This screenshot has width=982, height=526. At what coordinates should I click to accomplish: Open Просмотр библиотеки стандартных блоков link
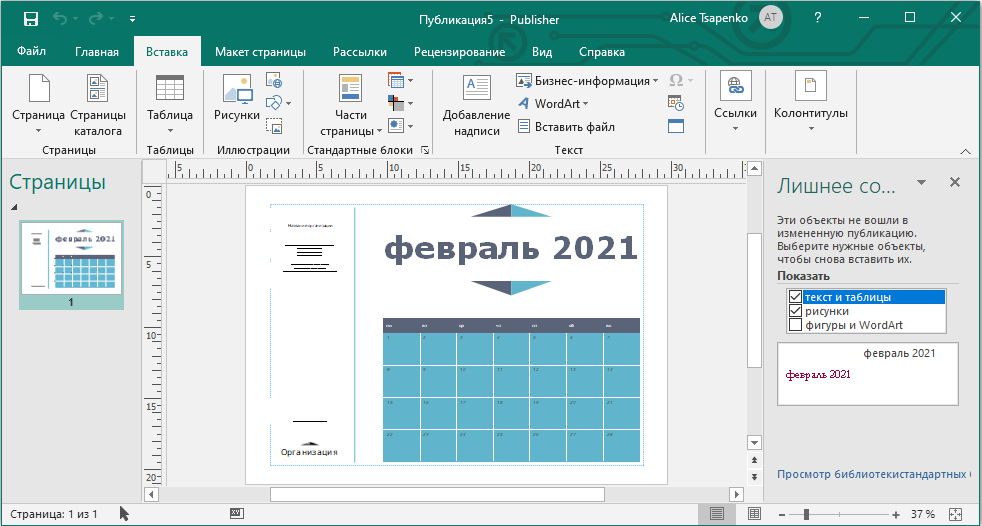[872, 473]
